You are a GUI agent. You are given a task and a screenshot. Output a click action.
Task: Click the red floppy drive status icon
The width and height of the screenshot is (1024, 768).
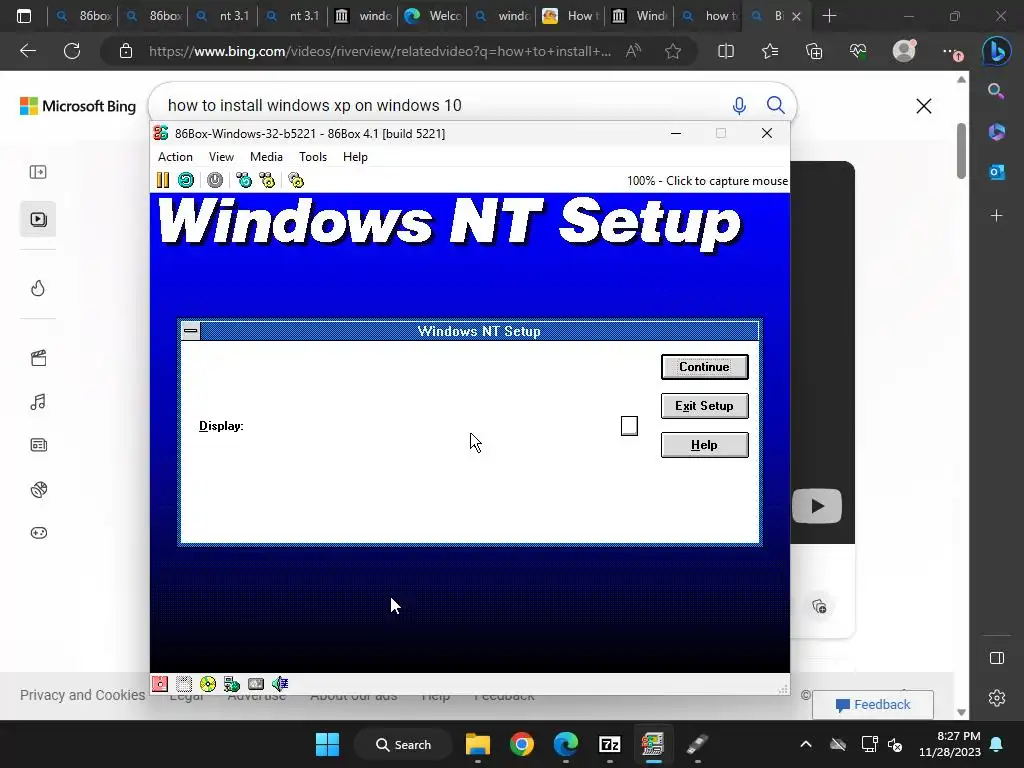(160, 684)
